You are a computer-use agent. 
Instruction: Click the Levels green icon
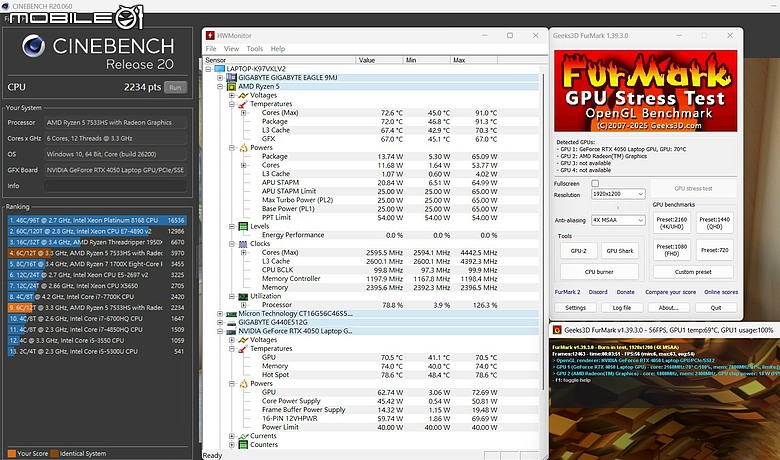(x=243, y=226)
